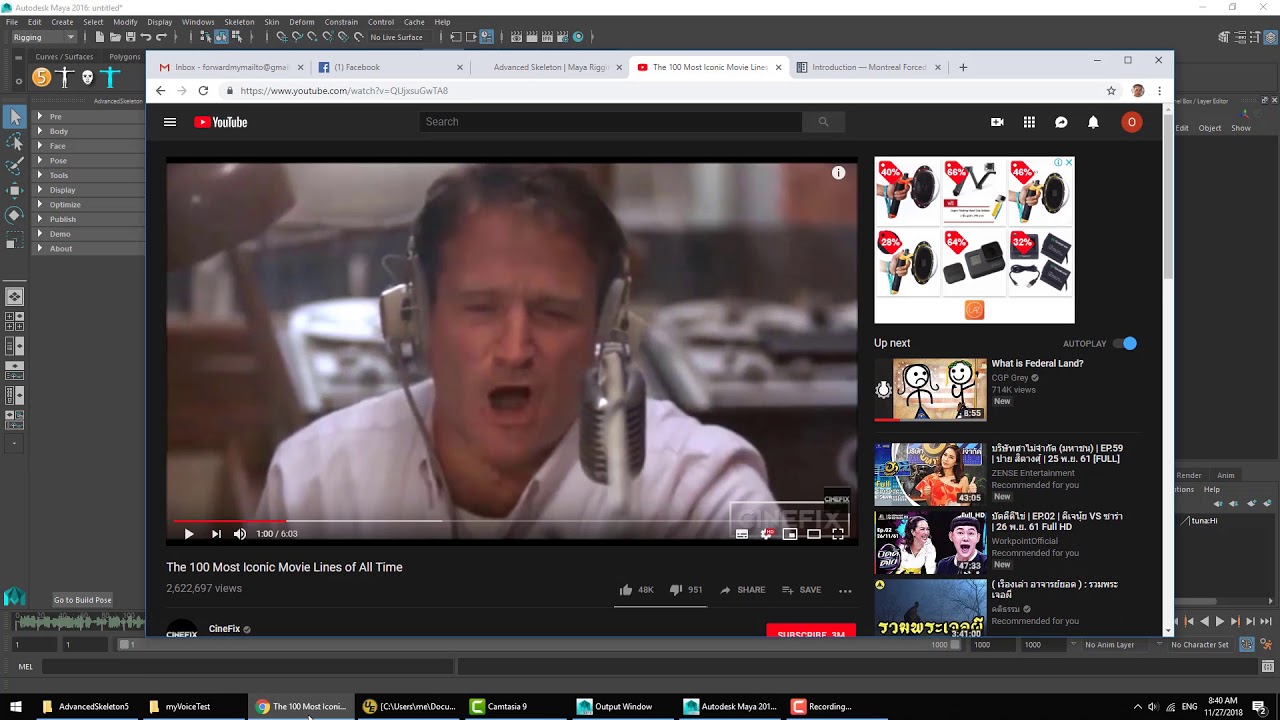The image size is (1280, 720).
Task: Focus the YouTube Search field
Action: [611, 122]
